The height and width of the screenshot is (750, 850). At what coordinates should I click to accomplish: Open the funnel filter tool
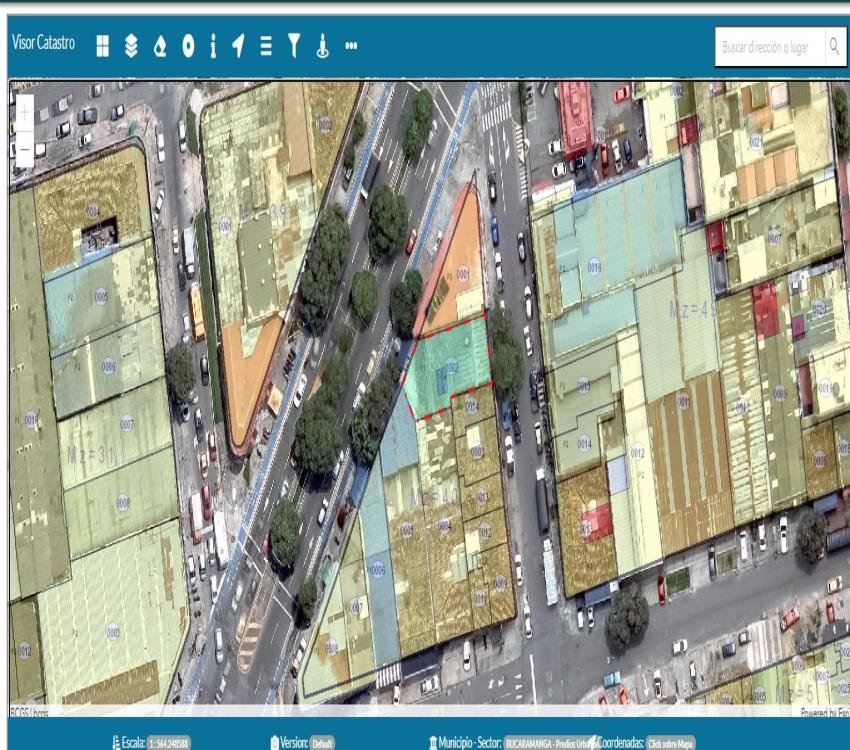[x=294, y=46]
